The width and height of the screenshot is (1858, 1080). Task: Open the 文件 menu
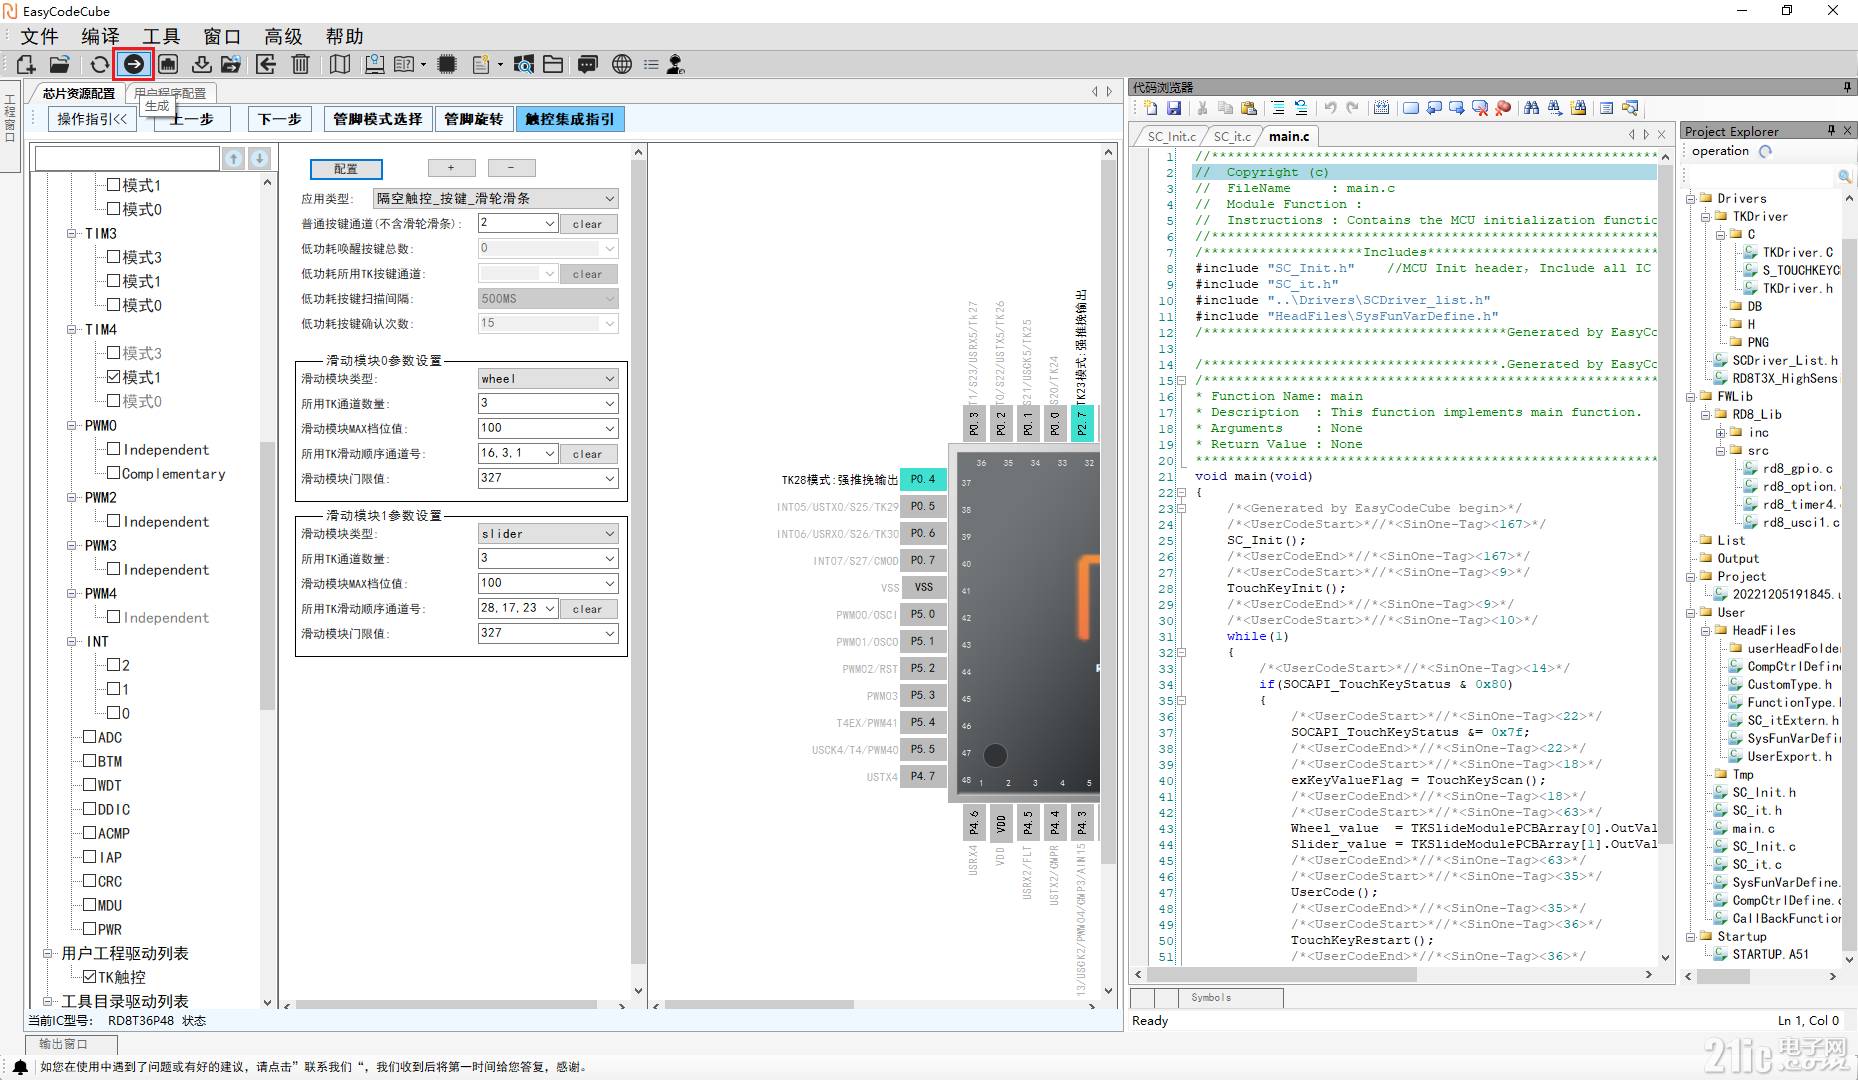[40, 36]
